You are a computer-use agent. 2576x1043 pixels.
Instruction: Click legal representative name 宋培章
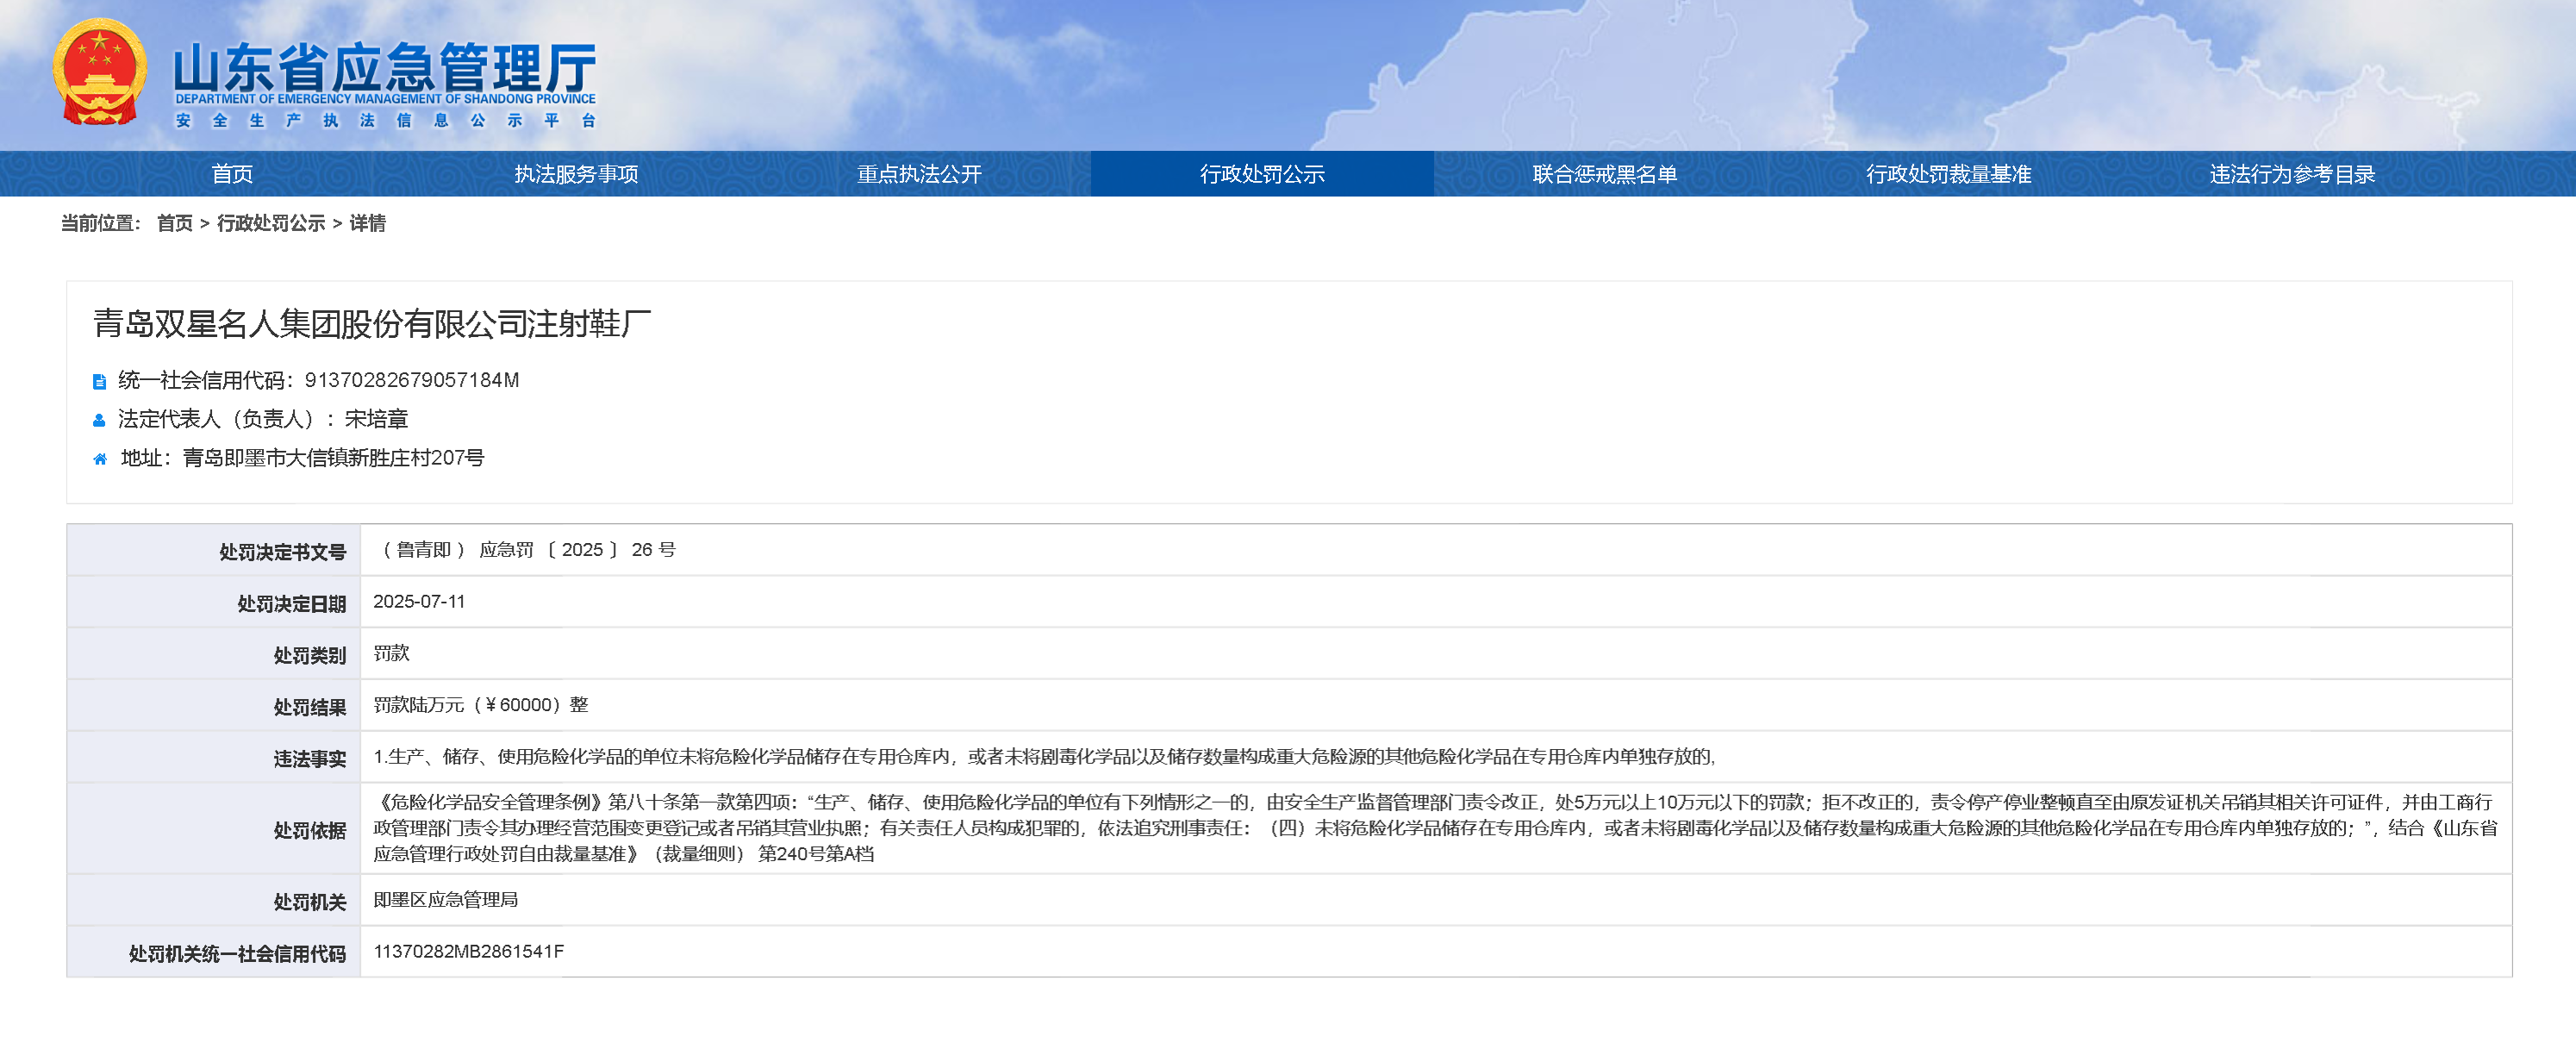point(376,419)
